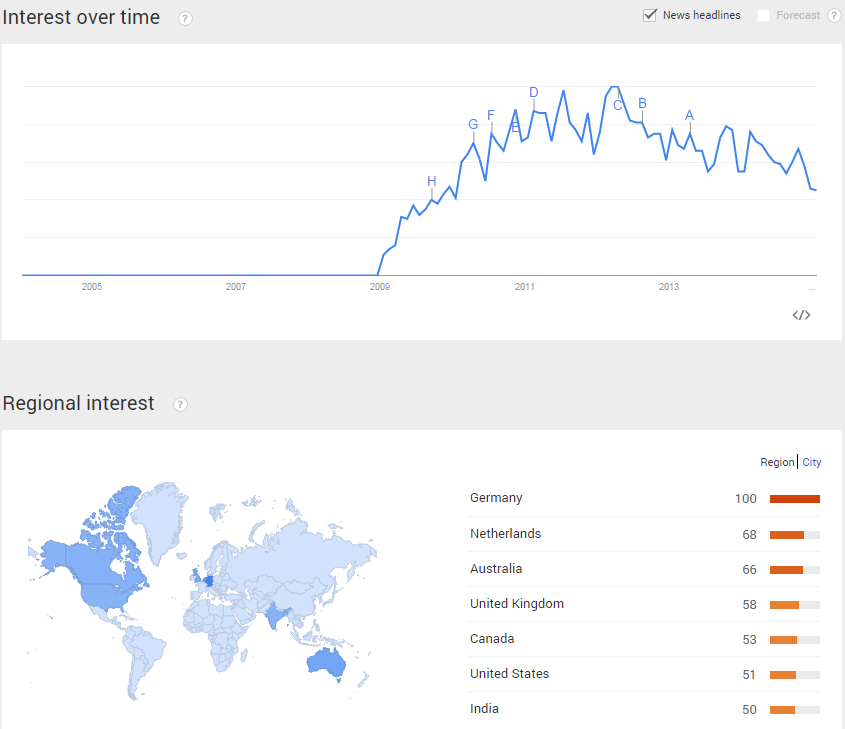Open help icon beside Regional interest
The height and width of the screenshot is (729, 845).
(180, 404)
